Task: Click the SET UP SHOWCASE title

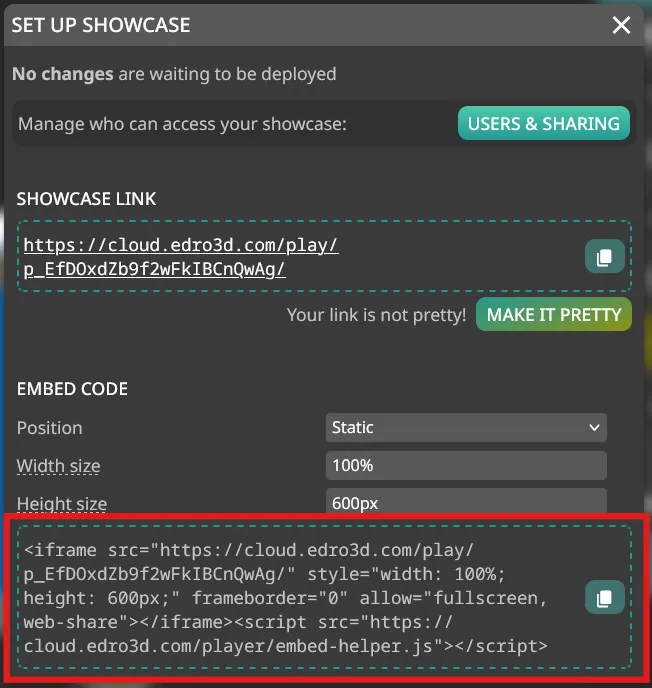Action: coord(101,25)
